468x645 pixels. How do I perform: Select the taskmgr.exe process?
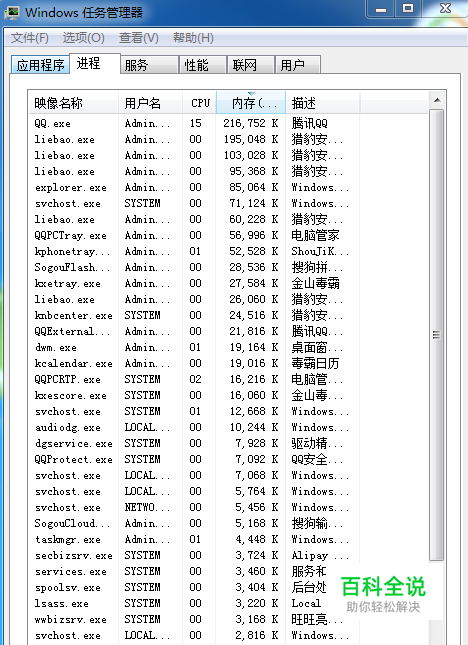point(195,540)
